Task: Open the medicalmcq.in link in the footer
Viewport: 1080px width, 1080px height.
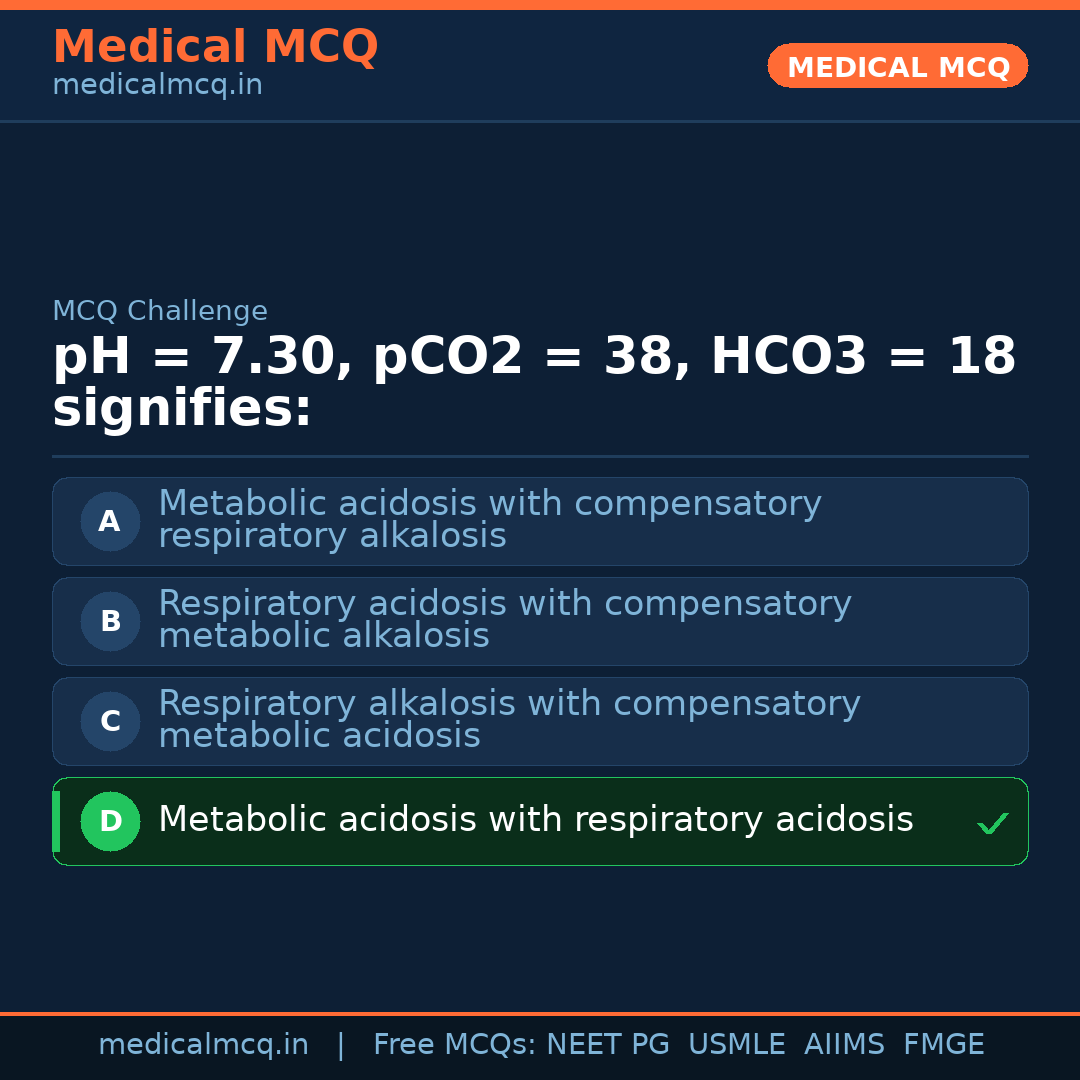Action: [x=203, y=1045]
